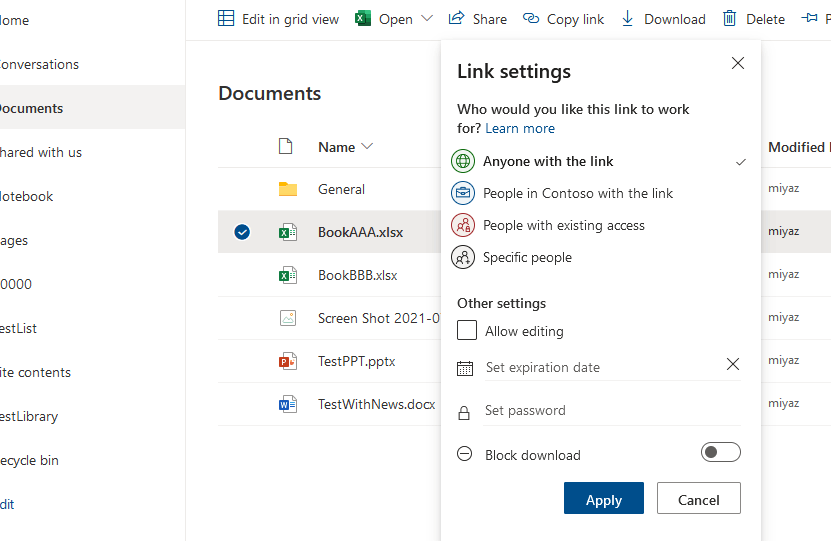Check the Allow editing checkbox
831x541 pixels.
(467, 330)
